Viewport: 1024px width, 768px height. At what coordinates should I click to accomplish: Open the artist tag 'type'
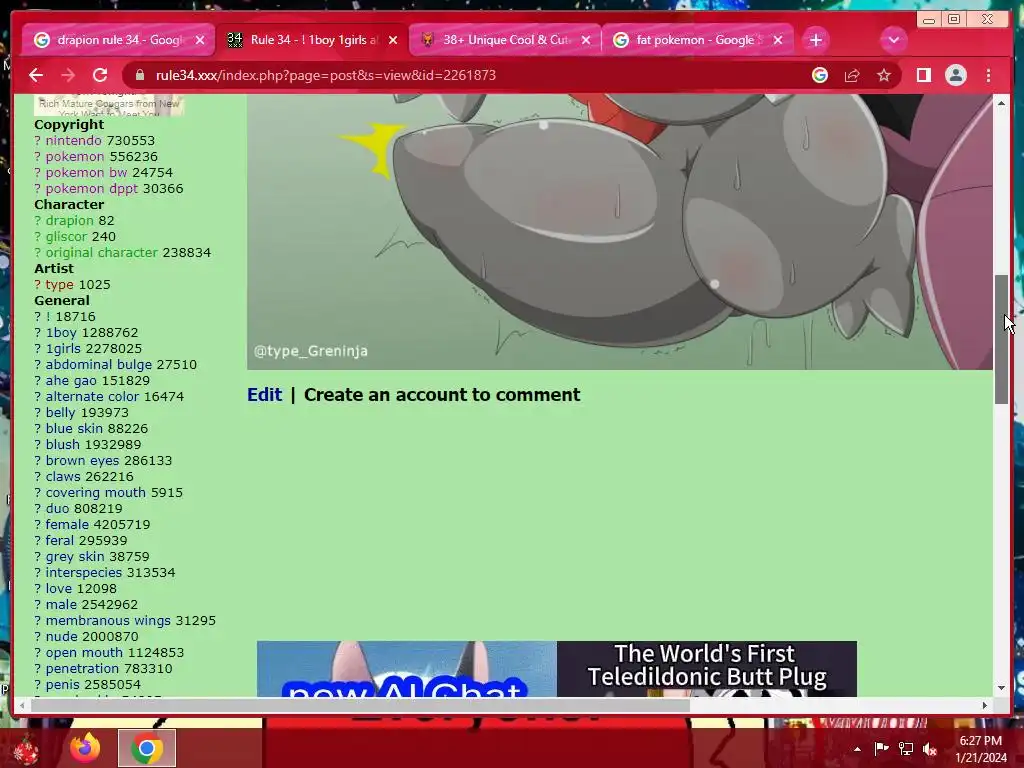[59, 285]
